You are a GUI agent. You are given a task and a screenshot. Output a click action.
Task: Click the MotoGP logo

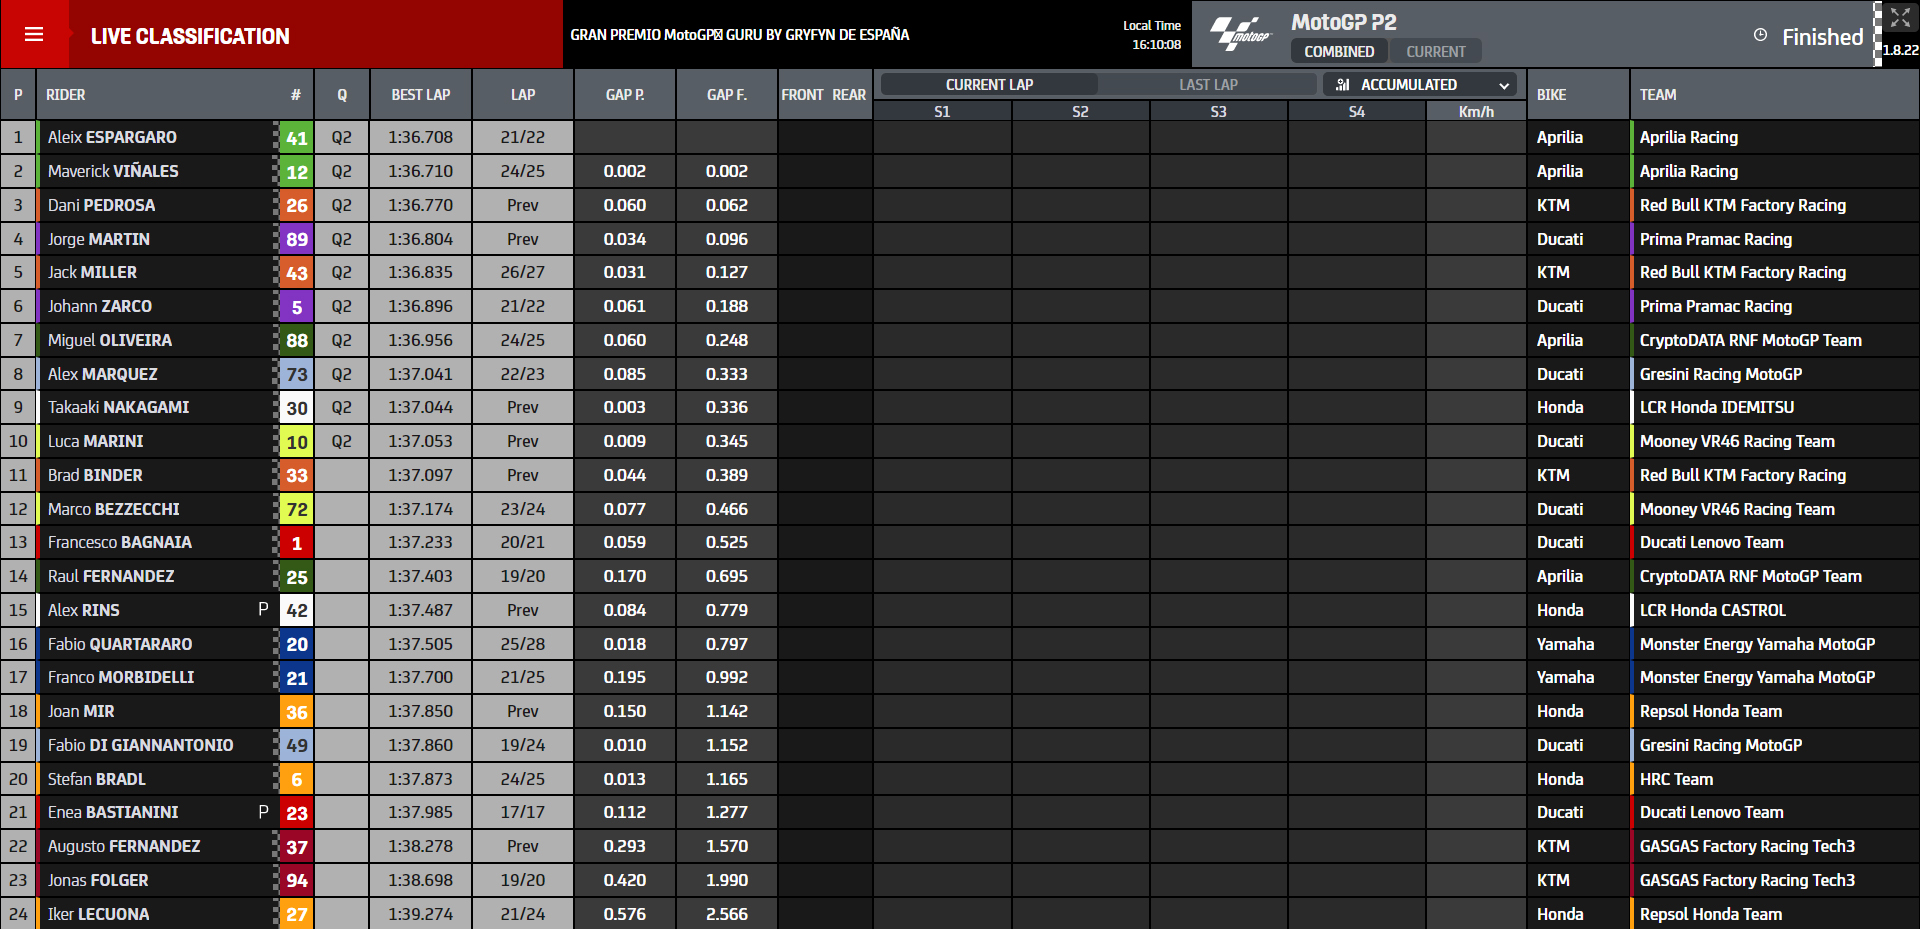1241,35
